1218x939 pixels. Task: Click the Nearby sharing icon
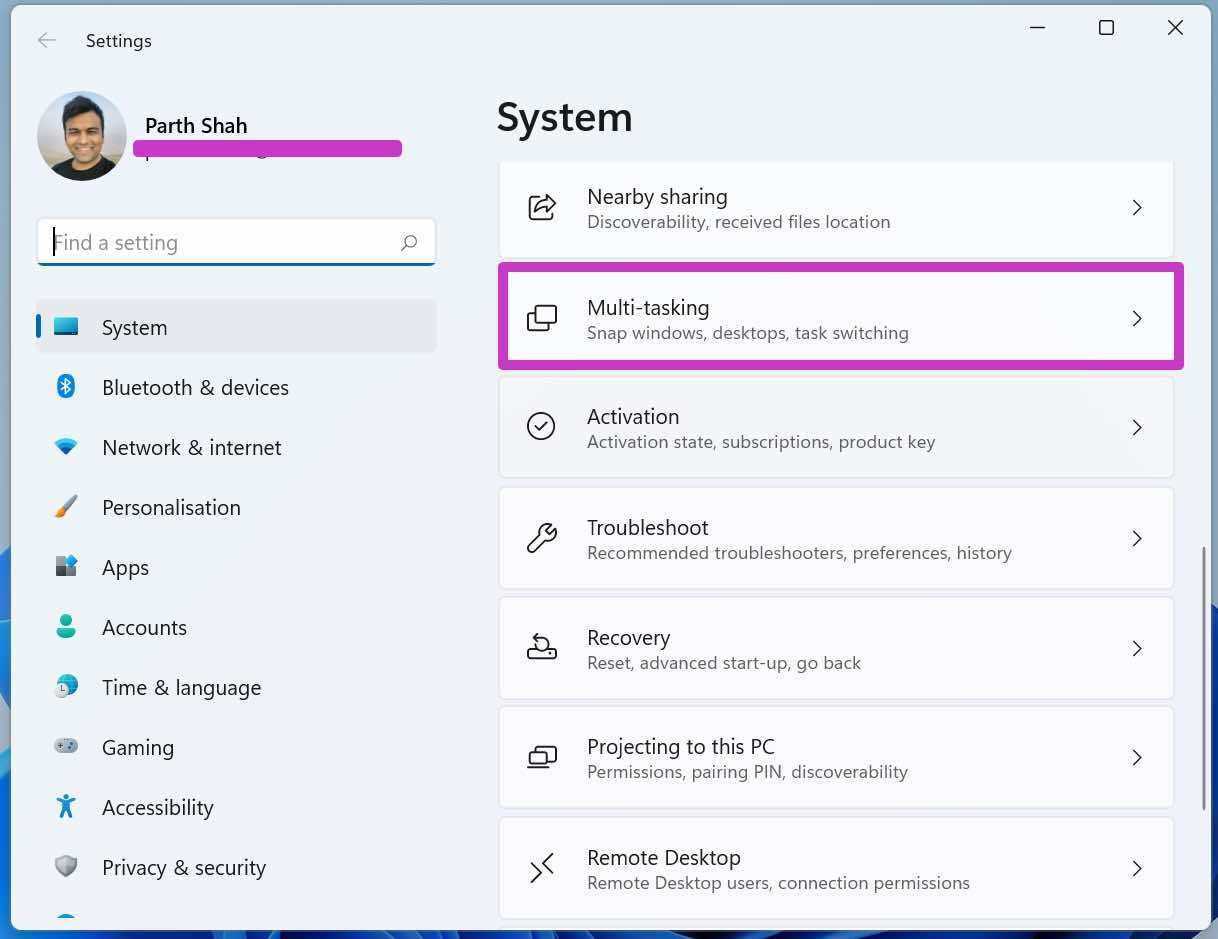[x=541, y=208]
